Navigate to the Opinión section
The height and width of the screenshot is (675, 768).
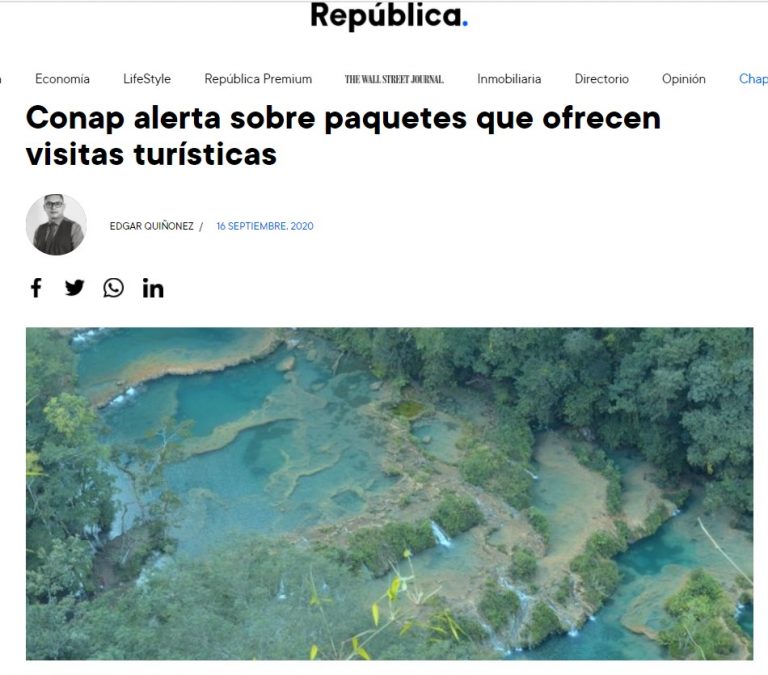pyautogui.click(x=684, y=79)
